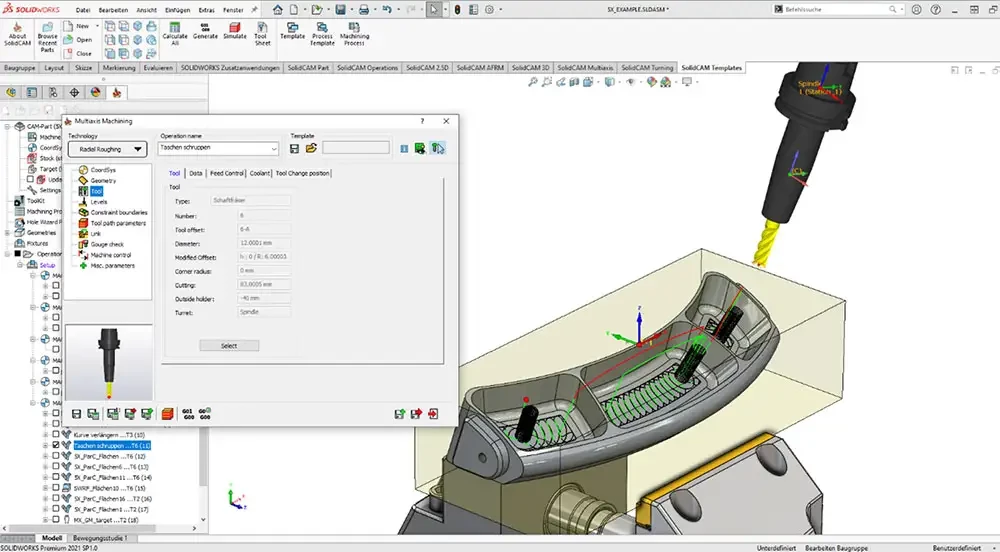Click the Help question mark icon in SolidWorks title bar
Image resolution: width=1000 pixels, height=552 pixels.
click(936, 10)
